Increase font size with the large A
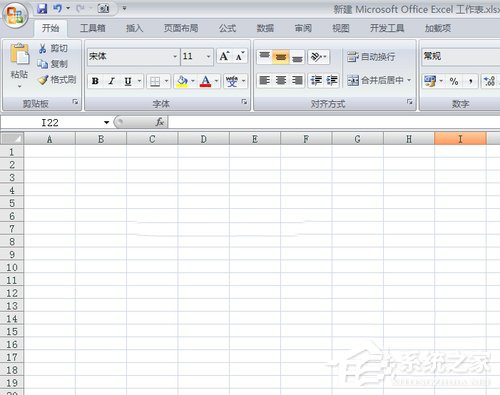This screenshot has height=395, width=500. coord(224,56)
